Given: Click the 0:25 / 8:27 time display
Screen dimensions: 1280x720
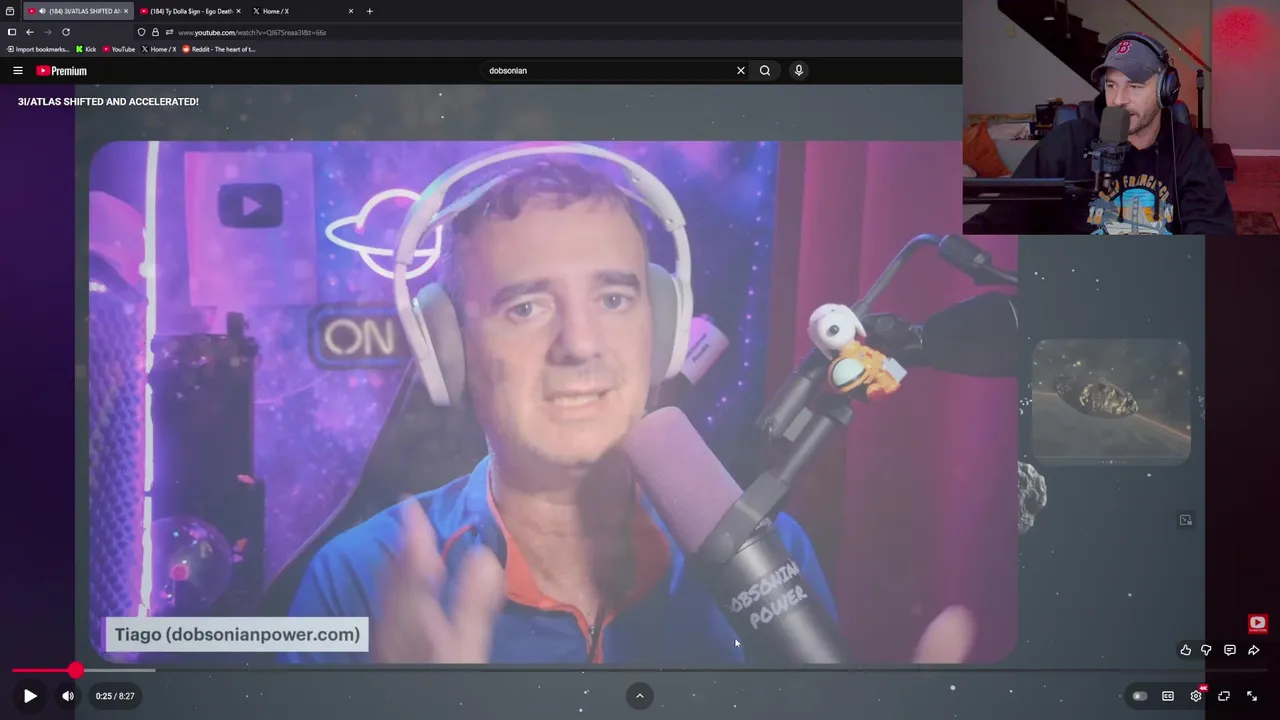Looking at the screenshot, I should (115, 696).
